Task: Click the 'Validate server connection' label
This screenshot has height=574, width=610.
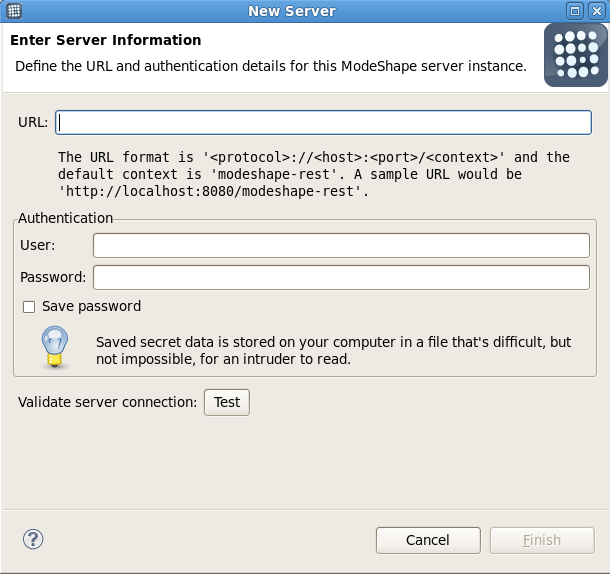Action: 108,402
